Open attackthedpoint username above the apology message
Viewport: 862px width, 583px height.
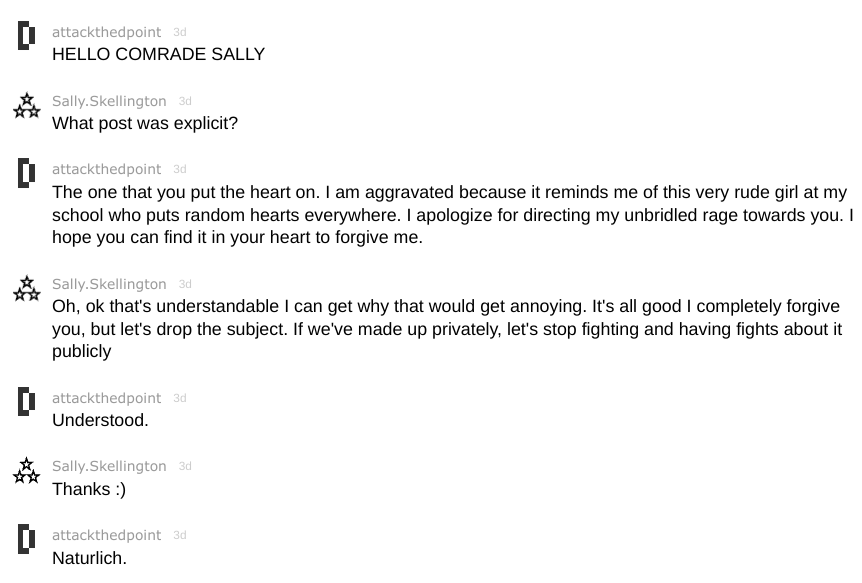tap(107, 169)
